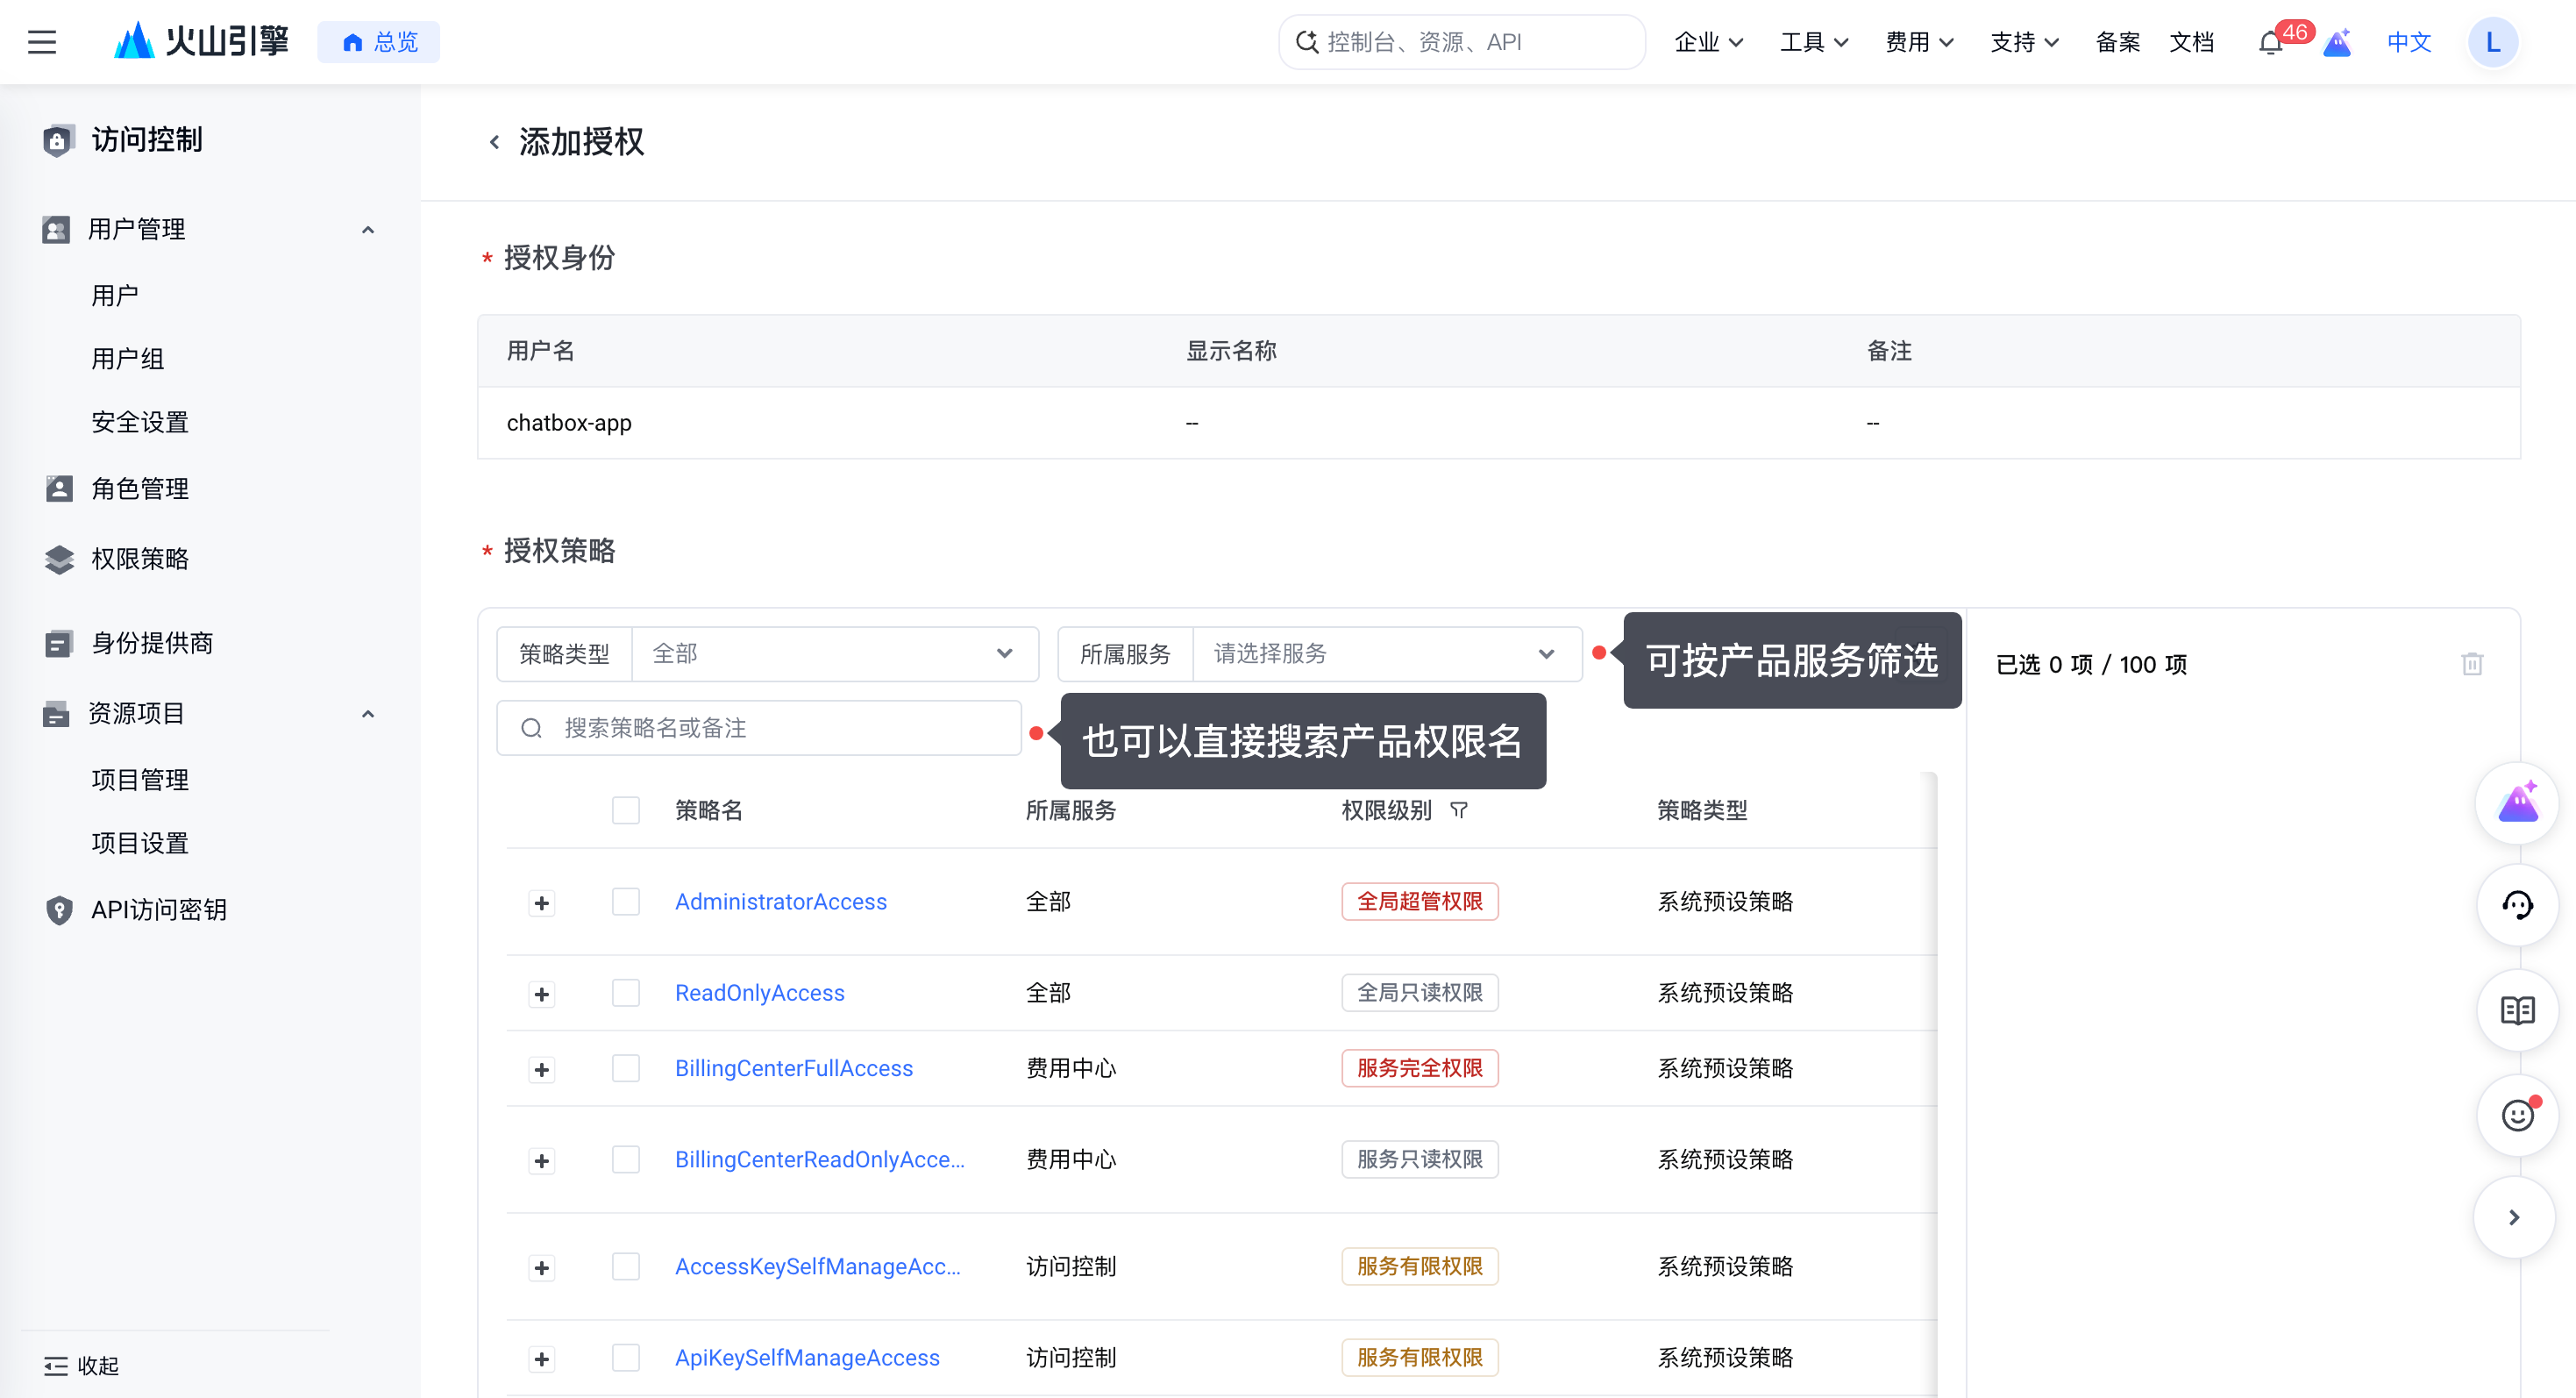The image size is (2576, 1398).
Task: Click the notification bell icon
Action: (x=2270, y=43)
